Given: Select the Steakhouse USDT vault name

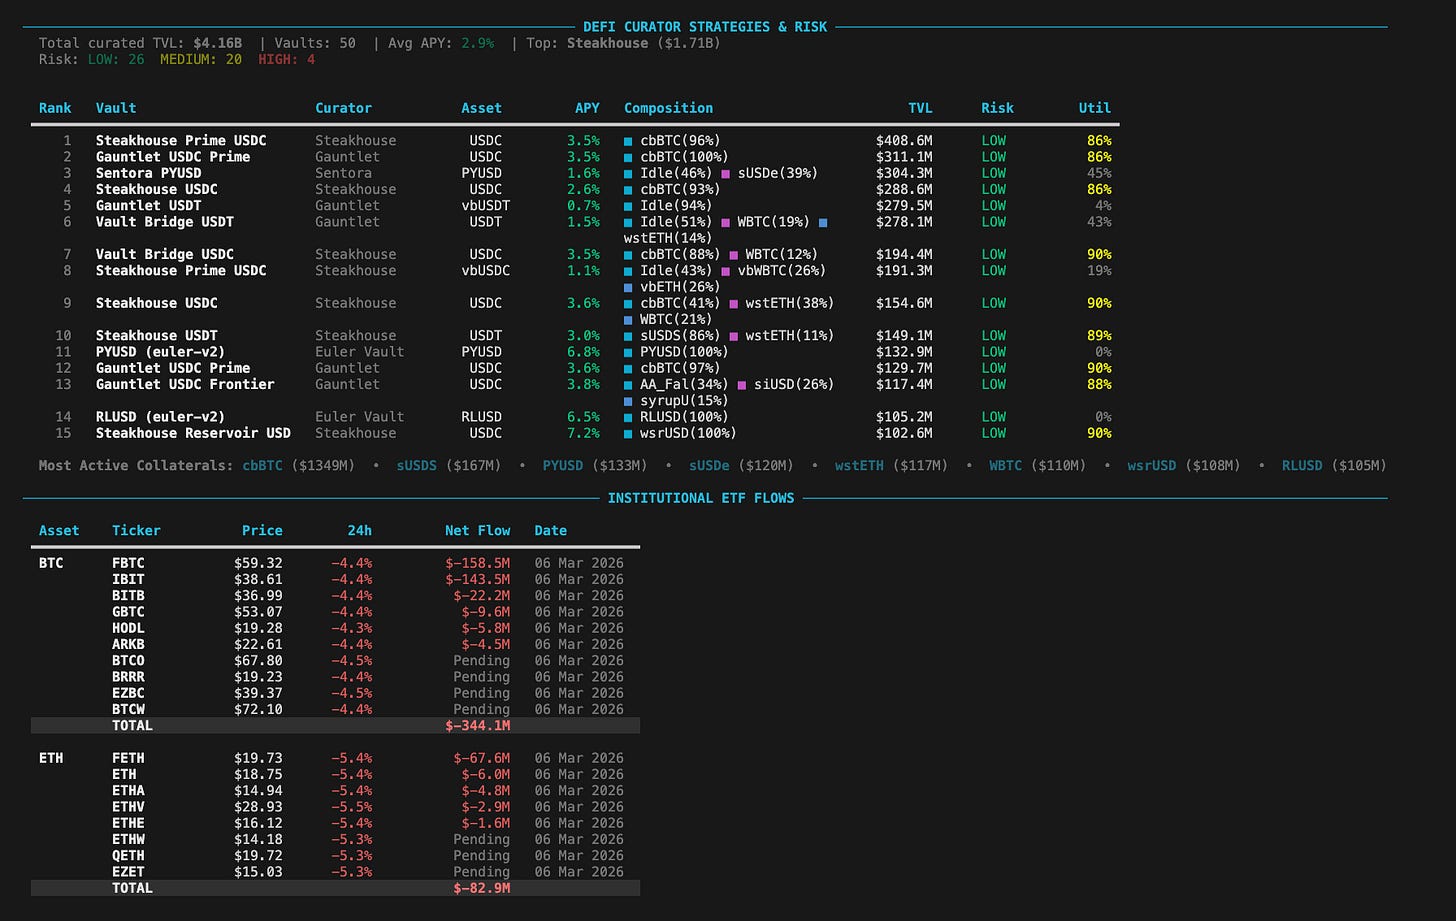Looking at the screenshot, I should (x=157, y=336).
